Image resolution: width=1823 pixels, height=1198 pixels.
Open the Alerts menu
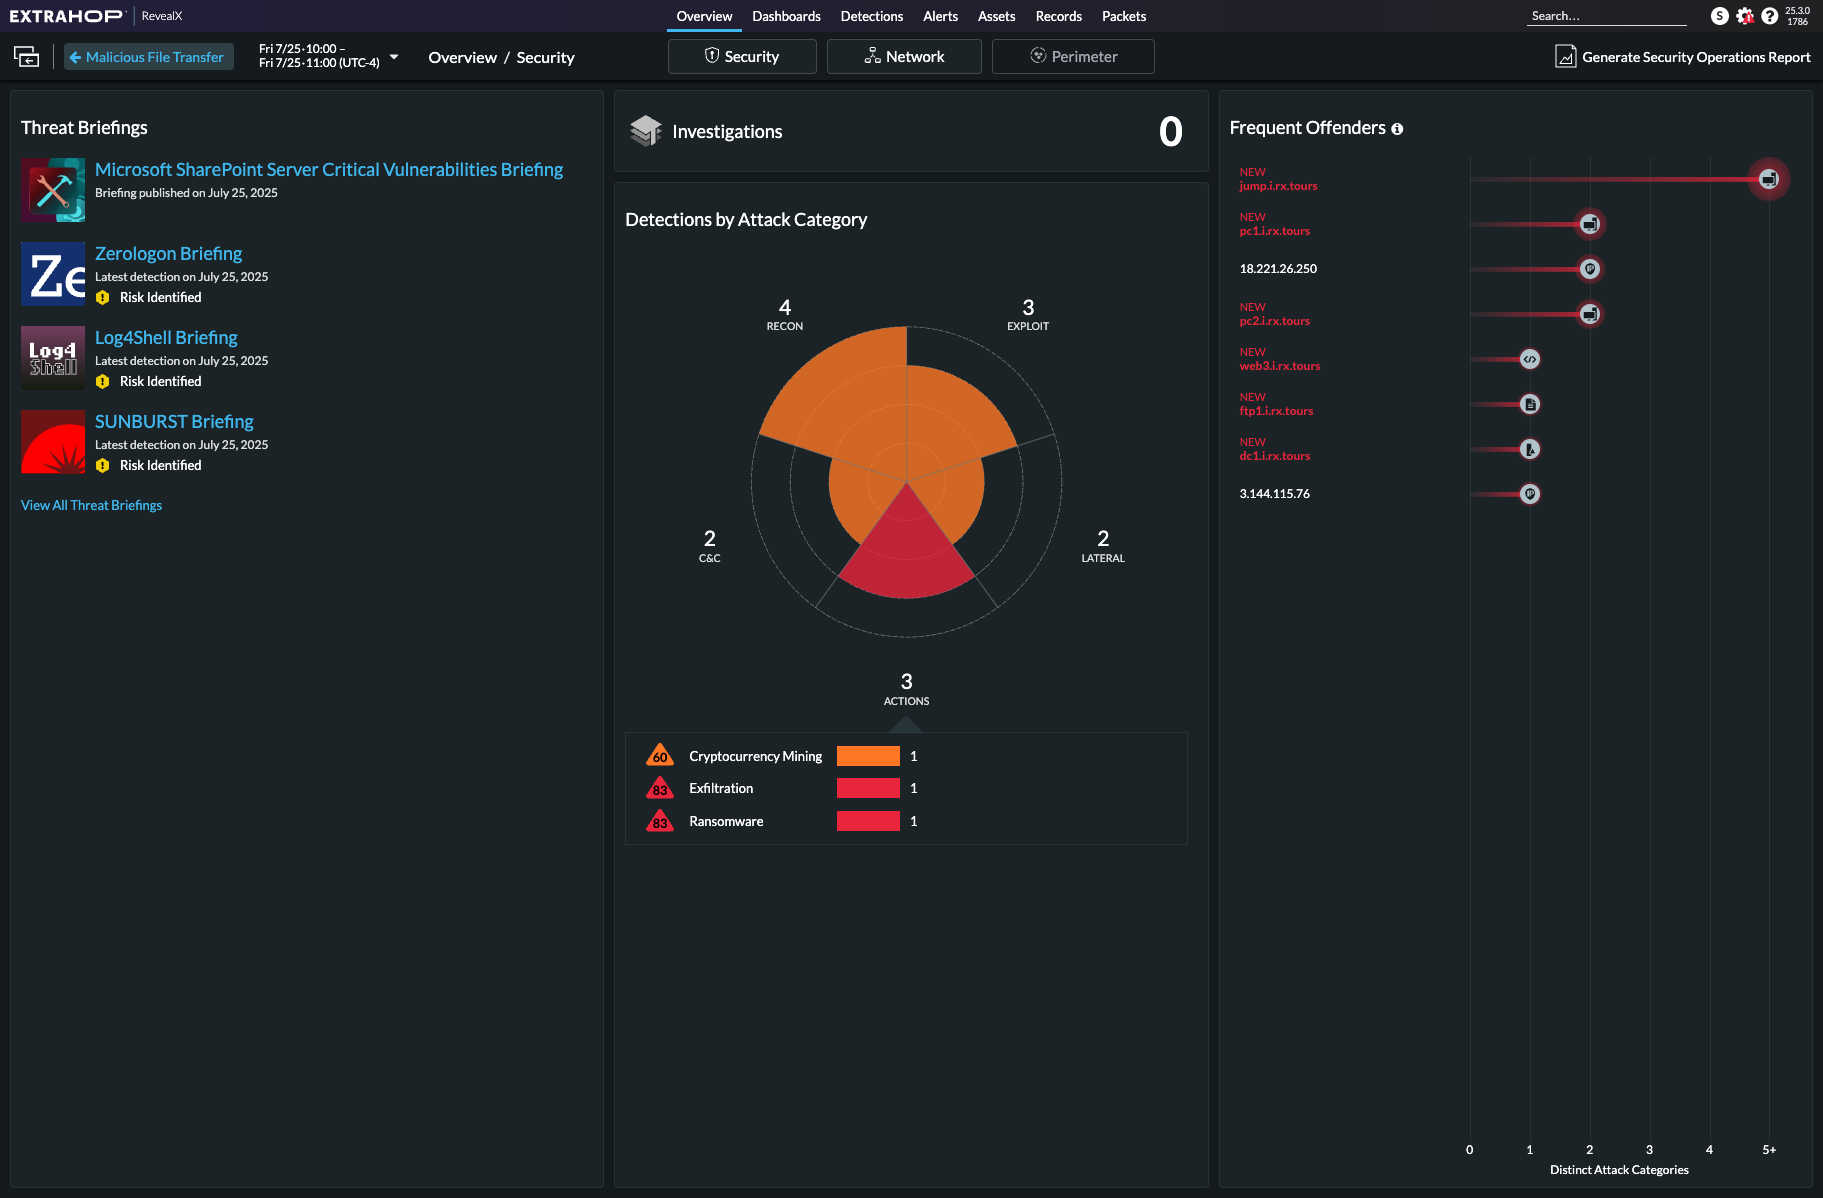pos(940,16)
